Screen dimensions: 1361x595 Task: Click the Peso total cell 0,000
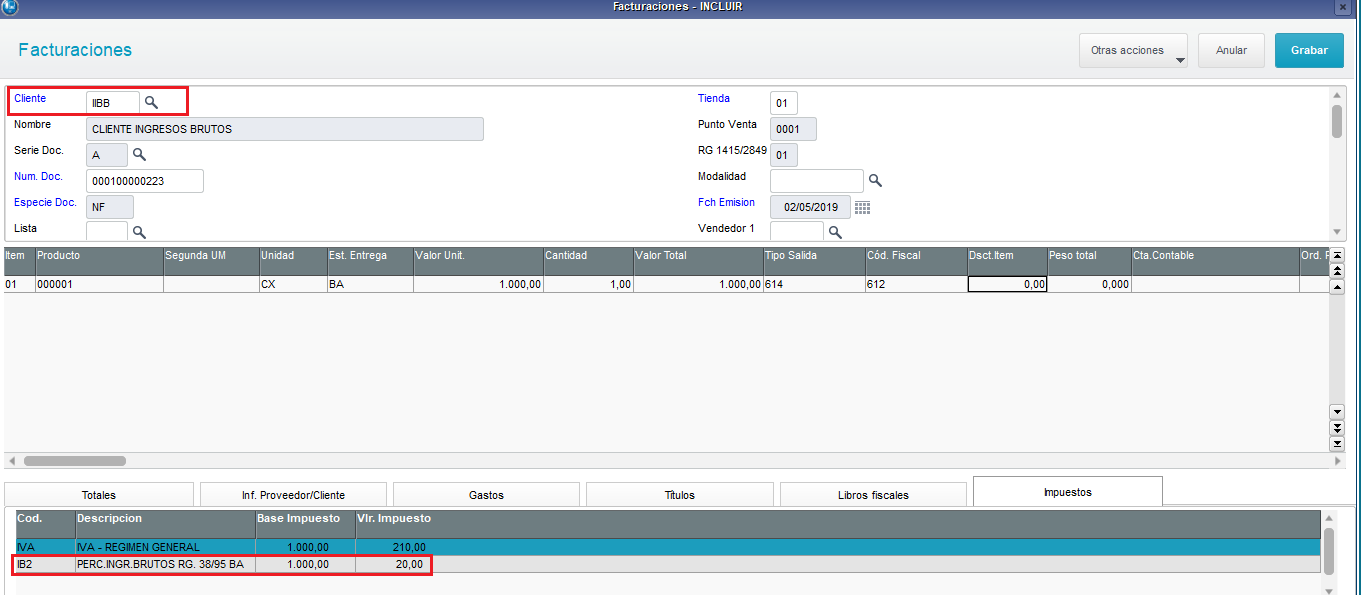click(1089, 284)
